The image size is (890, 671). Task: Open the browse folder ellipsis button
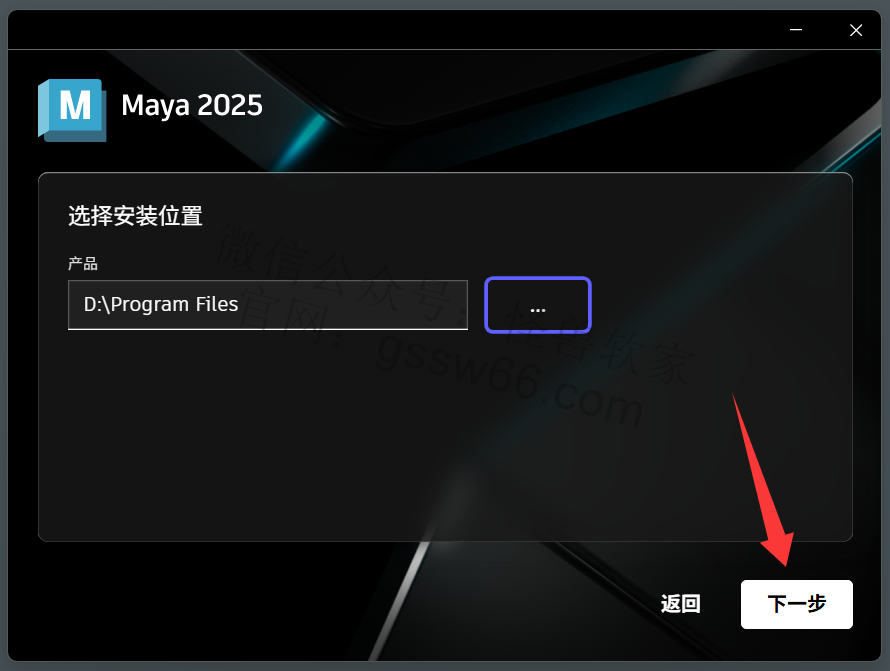pos(538,305)
